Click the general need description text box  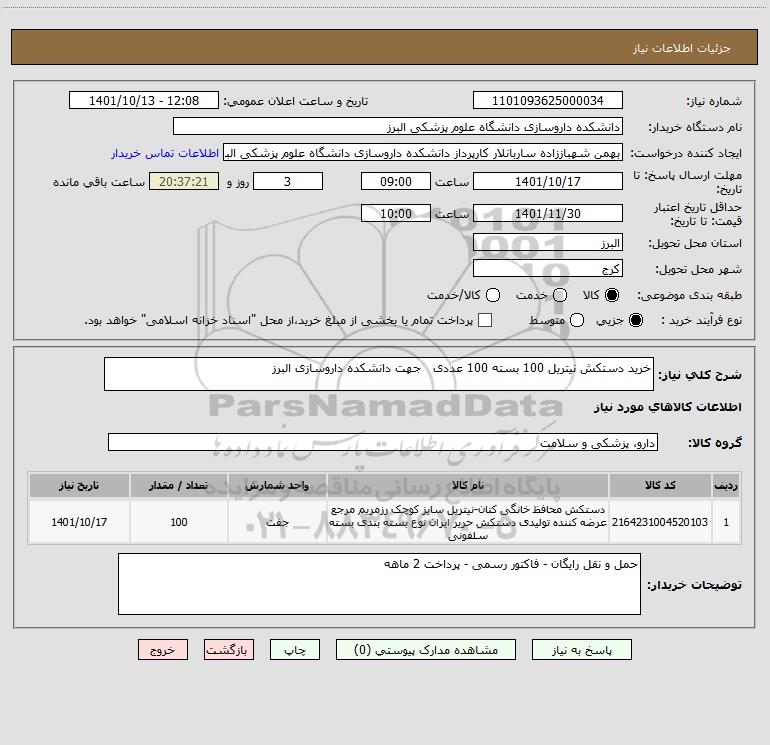[x=379, y=374]
